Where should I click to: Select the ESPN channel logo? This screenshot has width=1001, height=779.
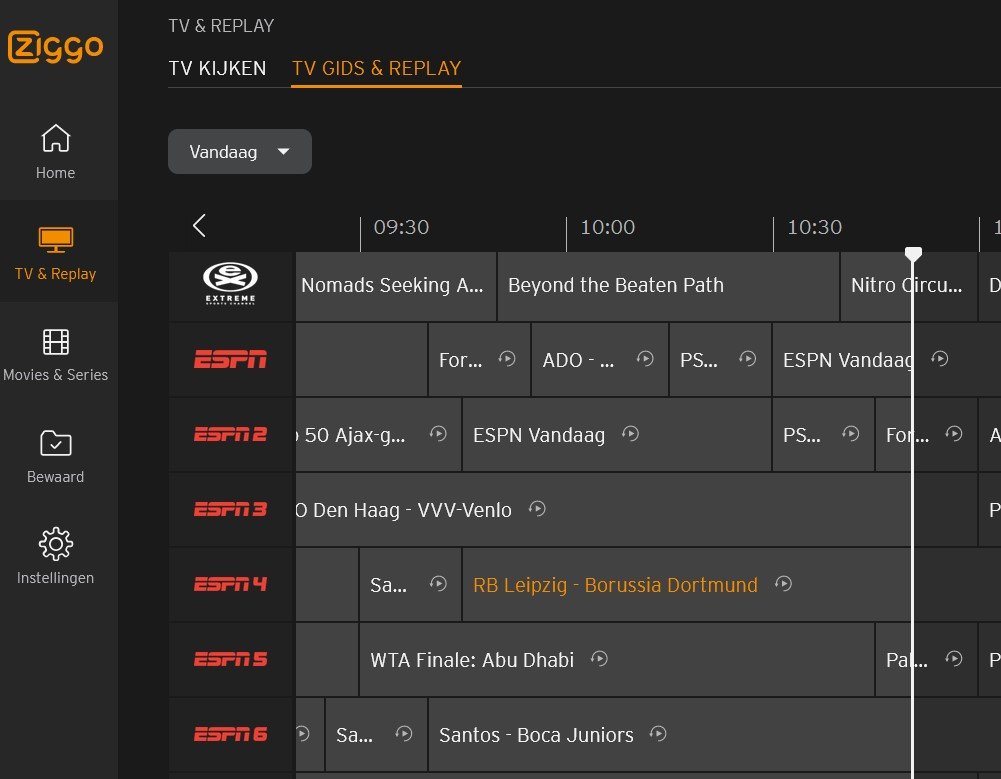coord(230,359)
